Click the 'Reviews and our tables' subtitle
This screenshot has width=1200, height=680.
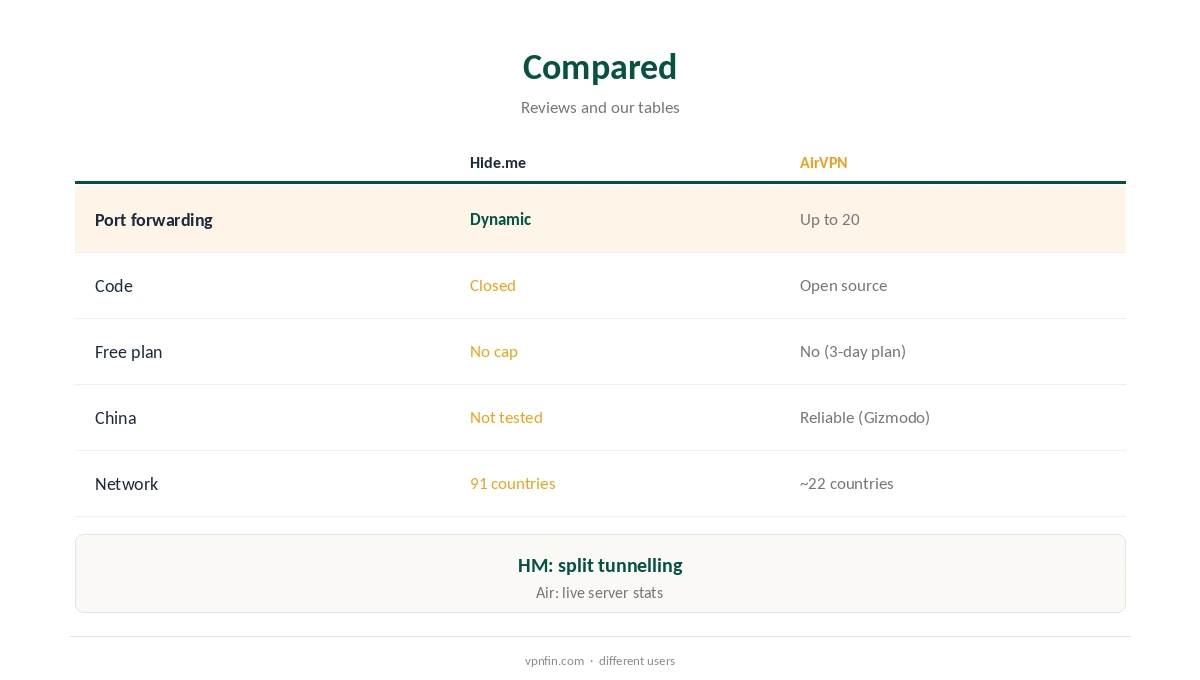tap(600, 107)
